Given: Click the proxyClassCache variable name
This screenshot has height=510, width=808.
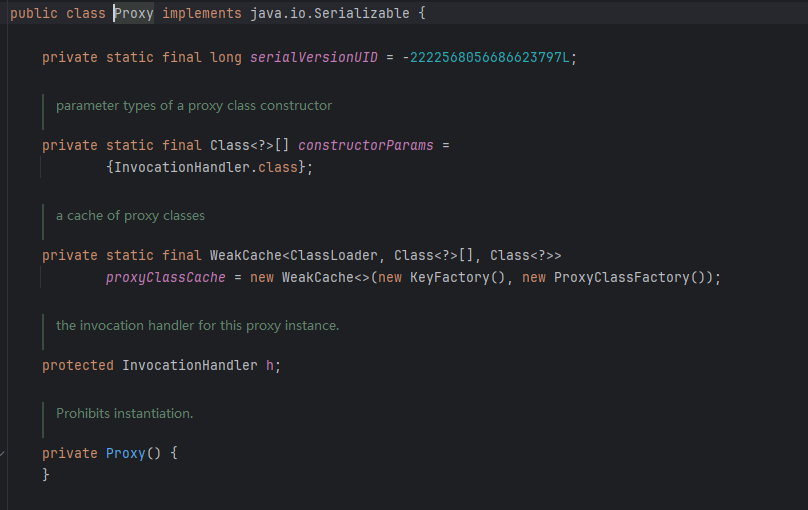Looking at the screenshot, I should 165,278.
